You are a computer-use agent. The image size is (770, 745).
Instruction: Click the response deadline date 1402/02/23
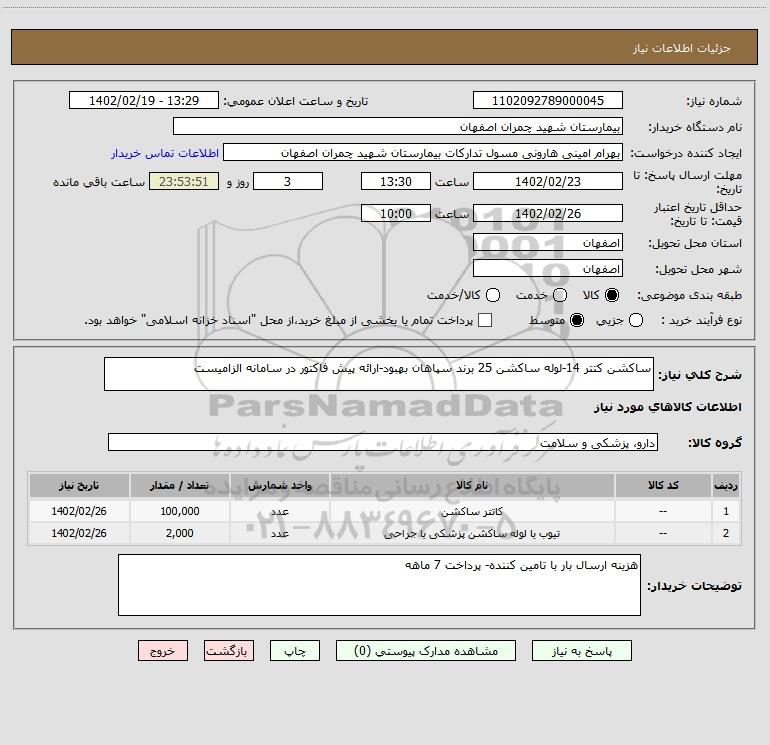[x=548, y=181]
